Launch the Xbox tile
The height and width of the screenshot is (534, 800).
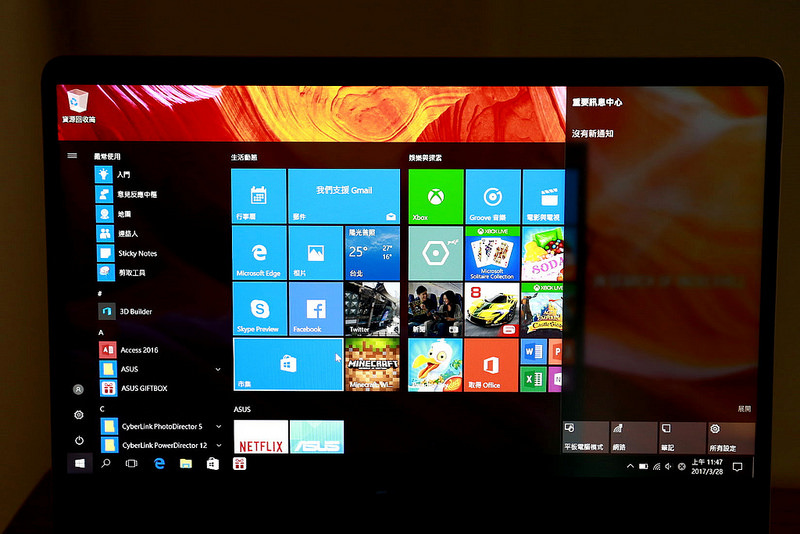point(436,197)
